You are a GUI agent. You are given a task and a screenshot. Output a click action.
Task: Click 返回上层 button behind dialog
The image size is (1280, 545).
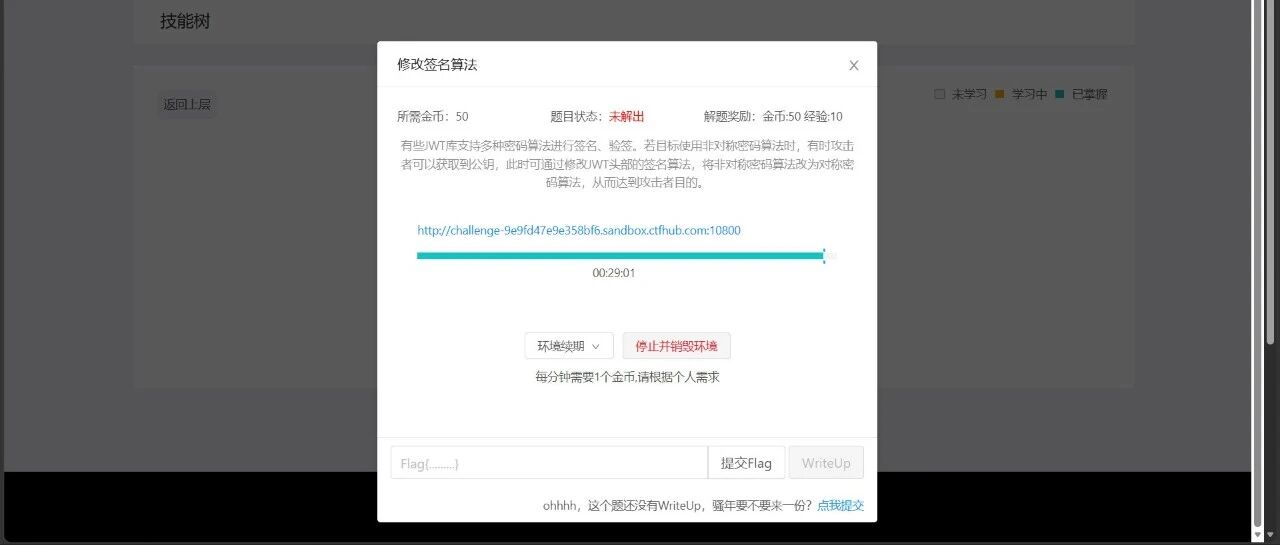point(188,104)
